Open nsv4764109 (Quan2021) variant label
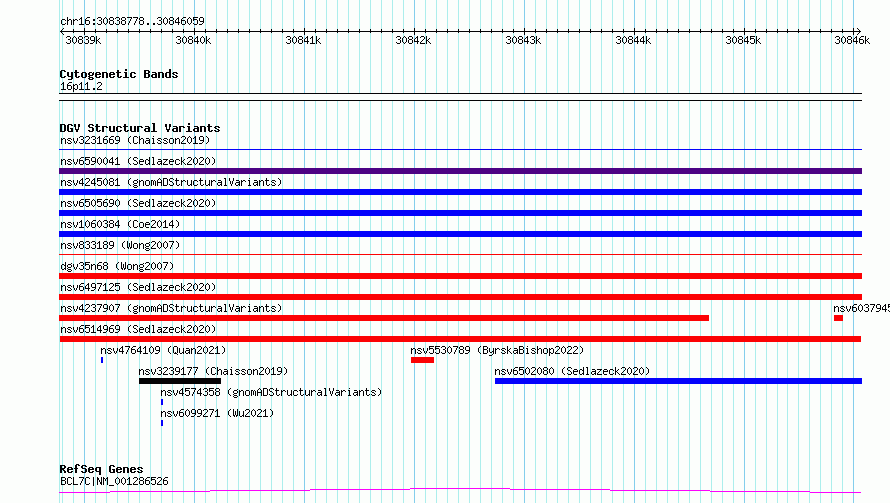 tap(163, 350)
